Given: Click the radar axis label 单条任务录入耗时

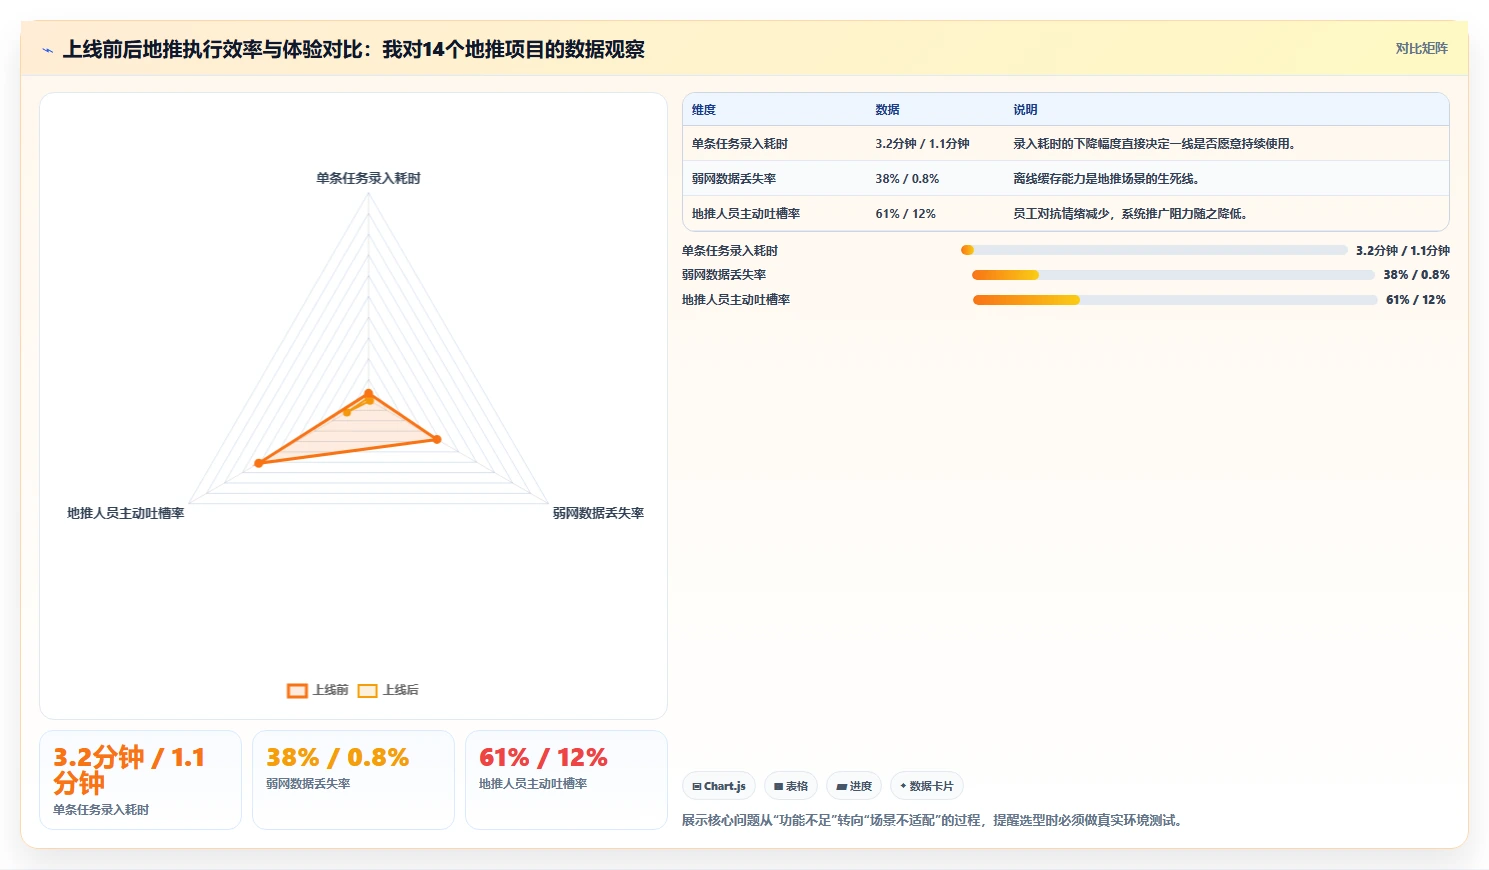Looking at the screenshot, I should [x=368, y=179].
